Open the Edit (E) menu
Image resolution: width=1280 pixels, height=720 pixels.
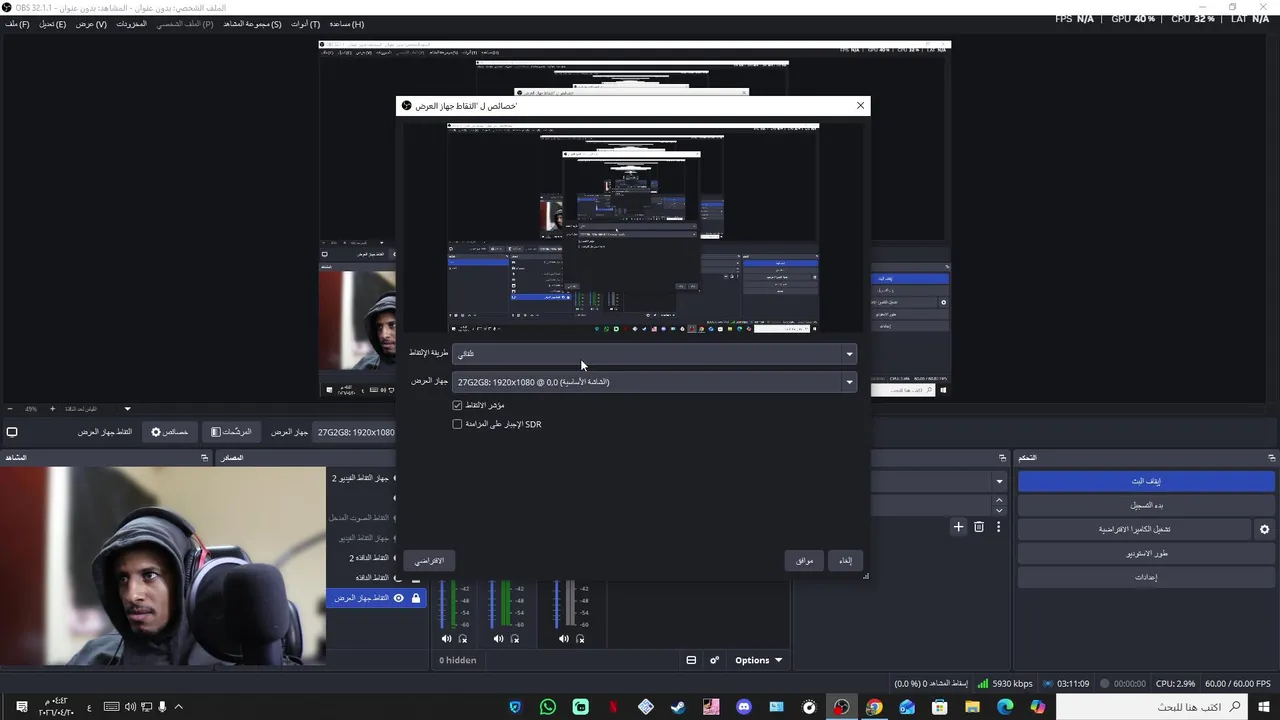pyautogui.click(x=52, y=24)
